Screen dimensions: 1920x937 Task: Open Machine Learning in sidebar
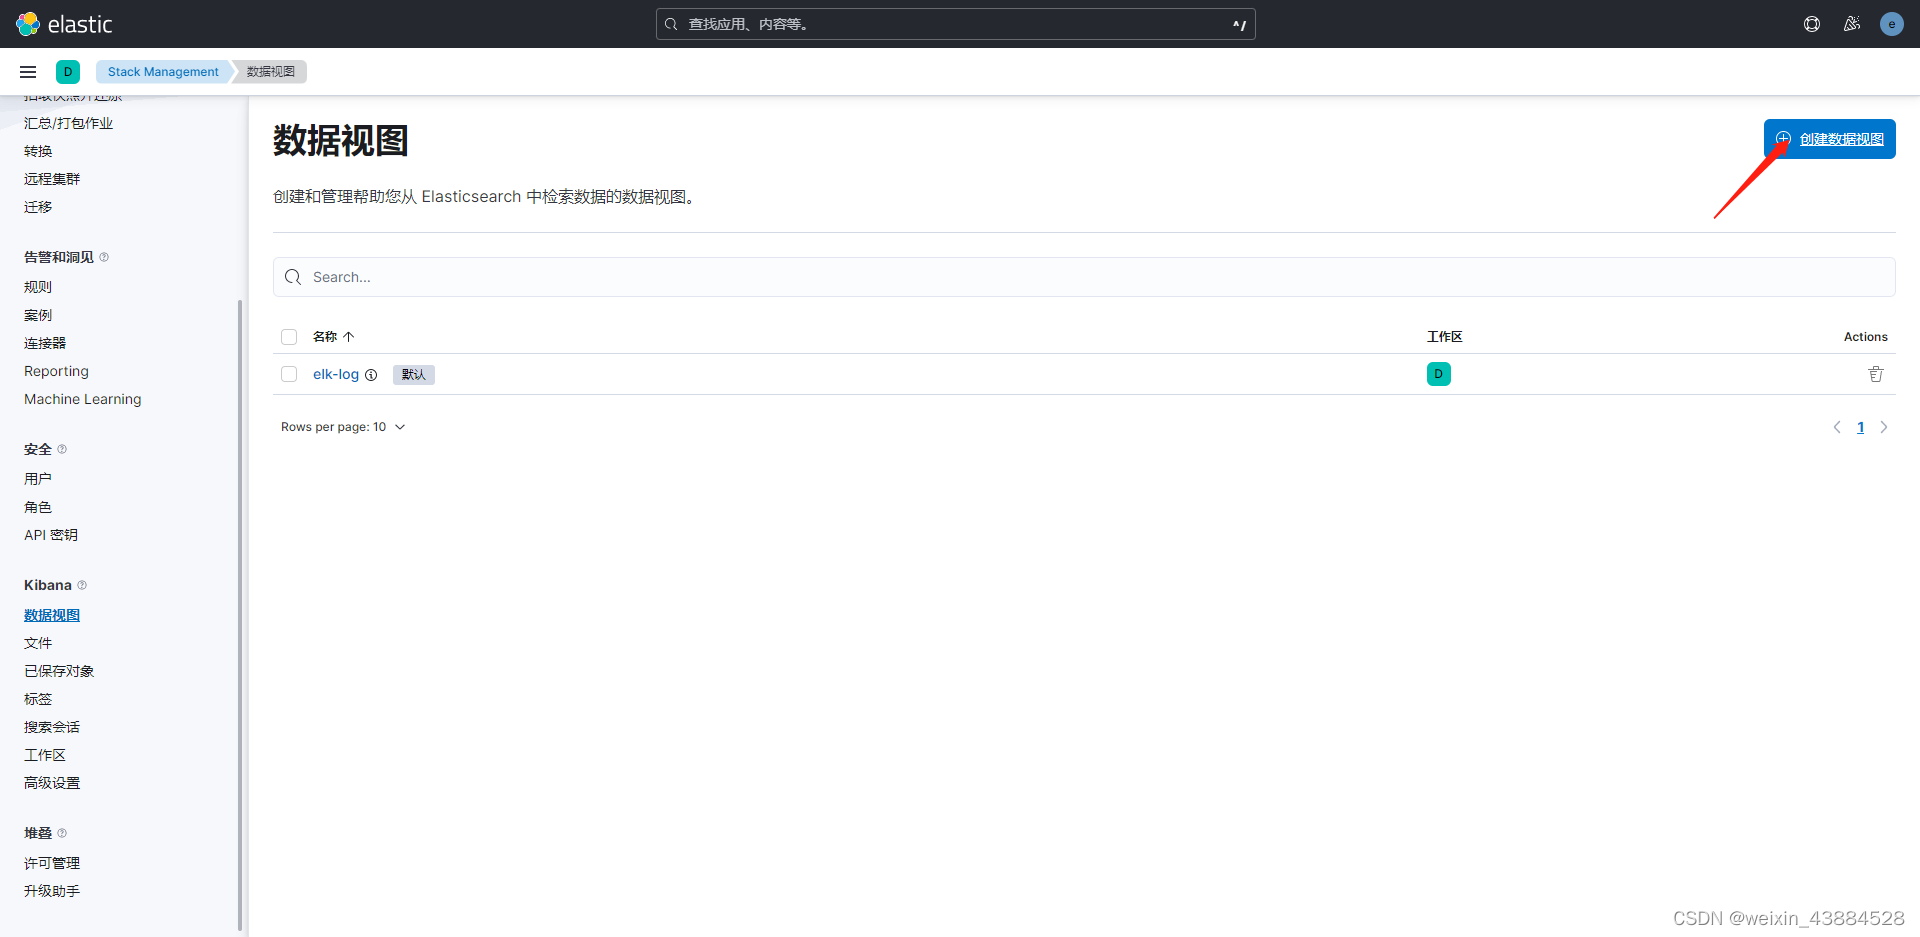tap(83, 399)
